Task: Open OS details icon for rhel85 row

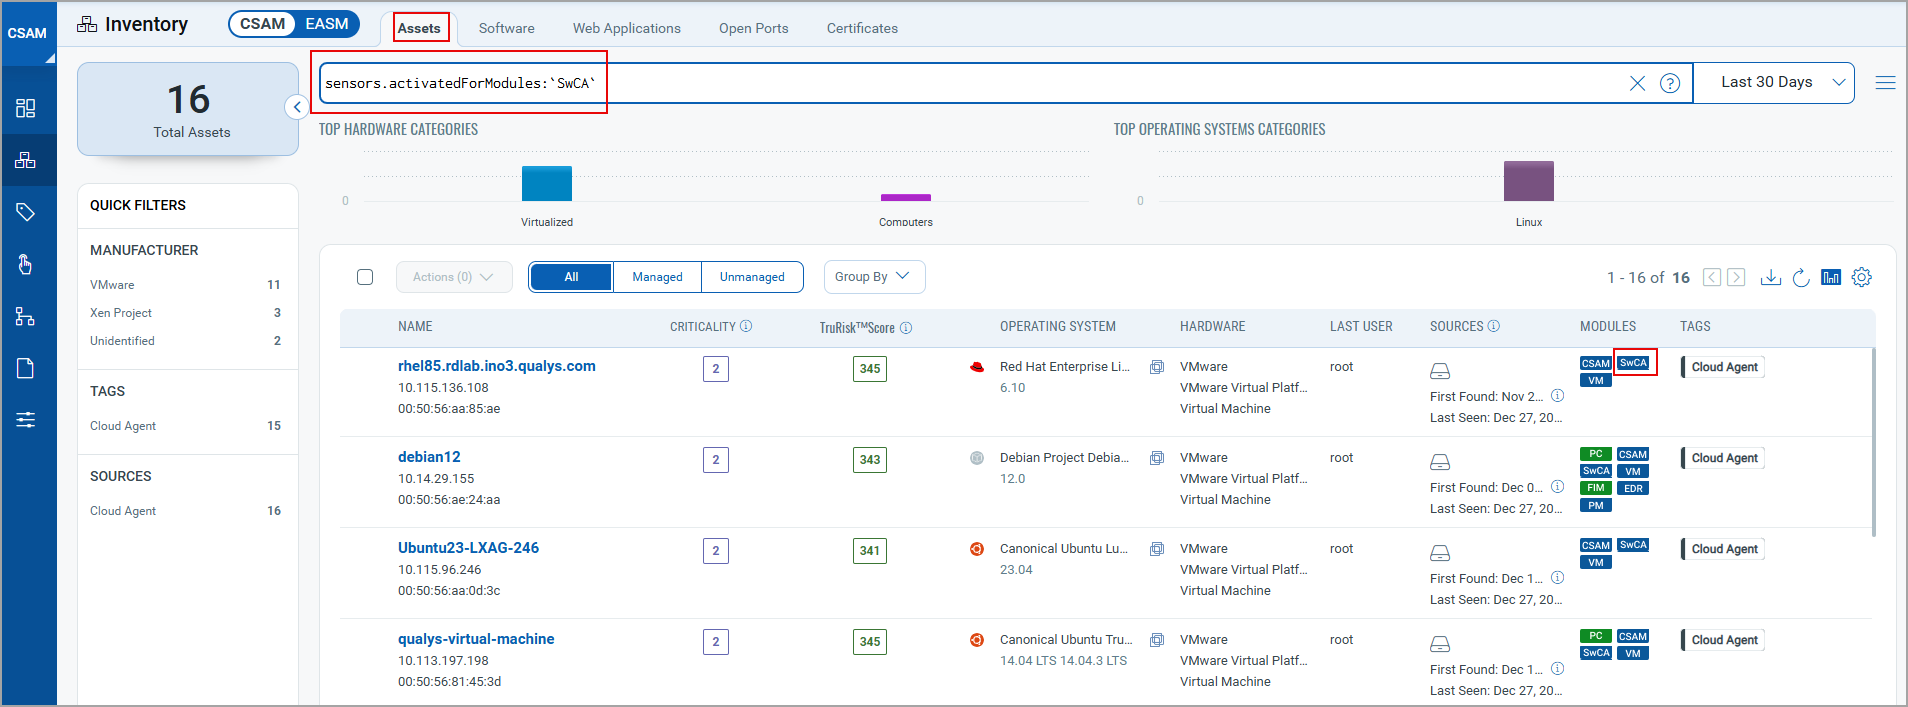Action: [1157, 367]
